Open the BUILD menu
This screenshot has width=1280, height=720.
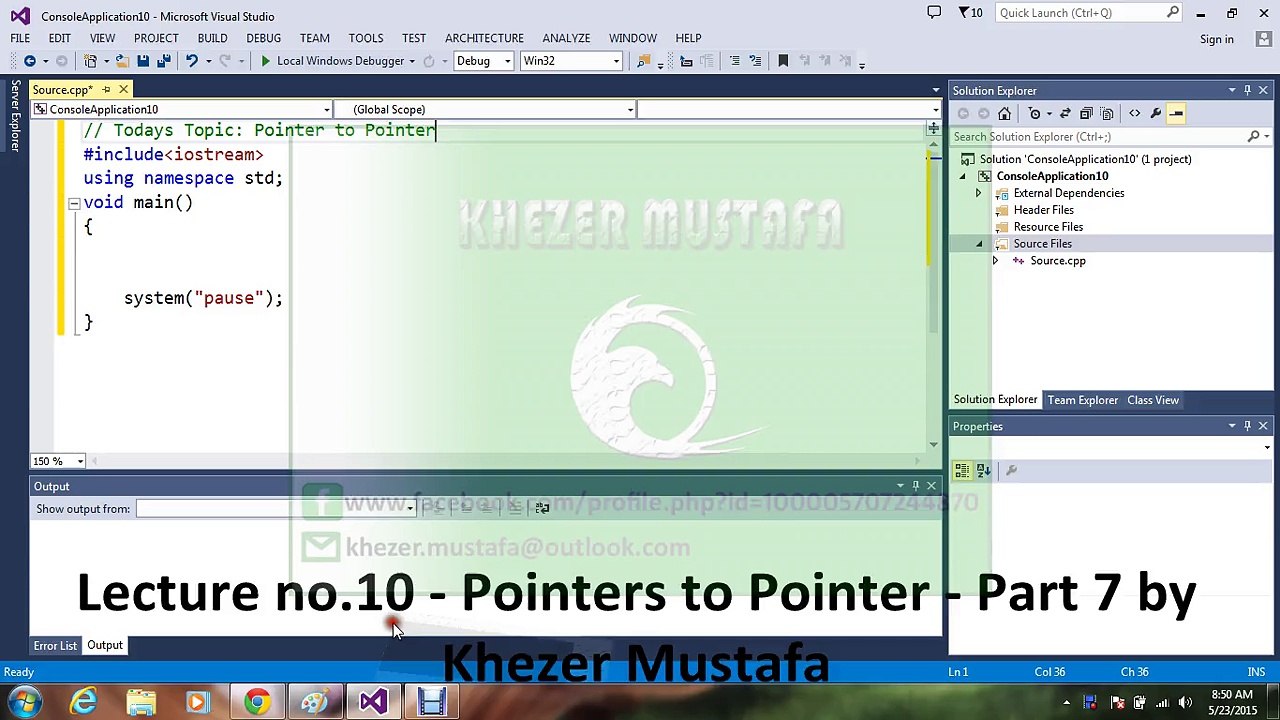(x=212, y=38)
